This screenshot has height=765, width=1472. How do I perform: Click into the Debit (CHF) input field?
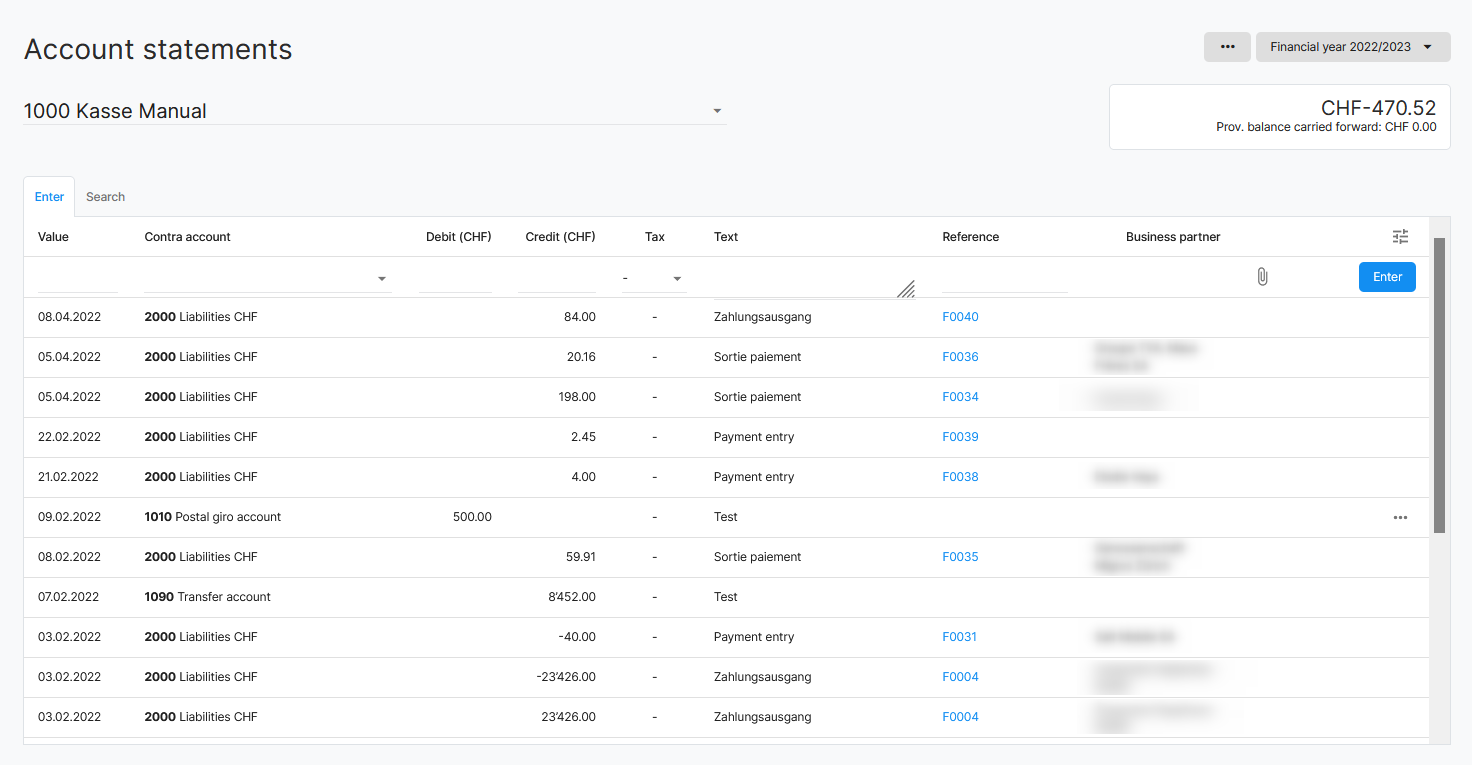455,279
